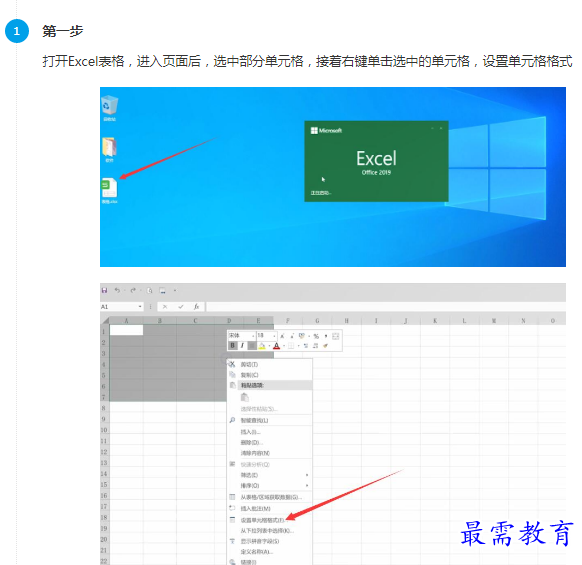Click the Percent Style % icon
This screenshot has height=565, width=582.
pyautogui.click(x=316, y=336)
